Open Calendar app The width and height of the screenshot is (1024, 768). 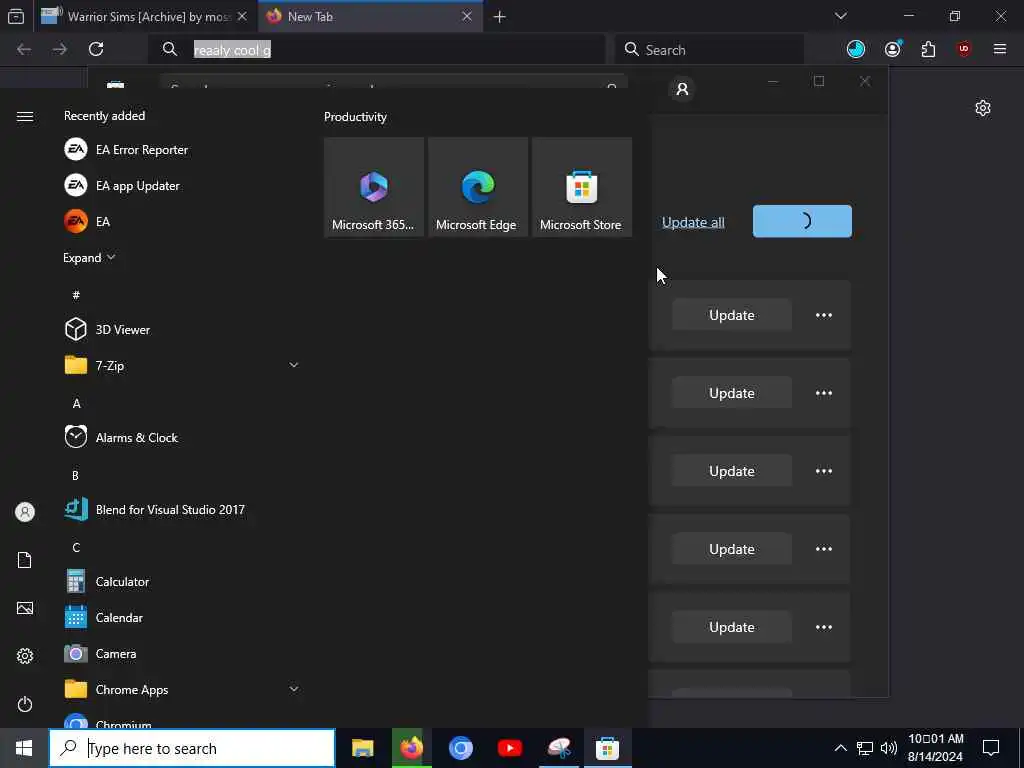(x=182, y=617)
